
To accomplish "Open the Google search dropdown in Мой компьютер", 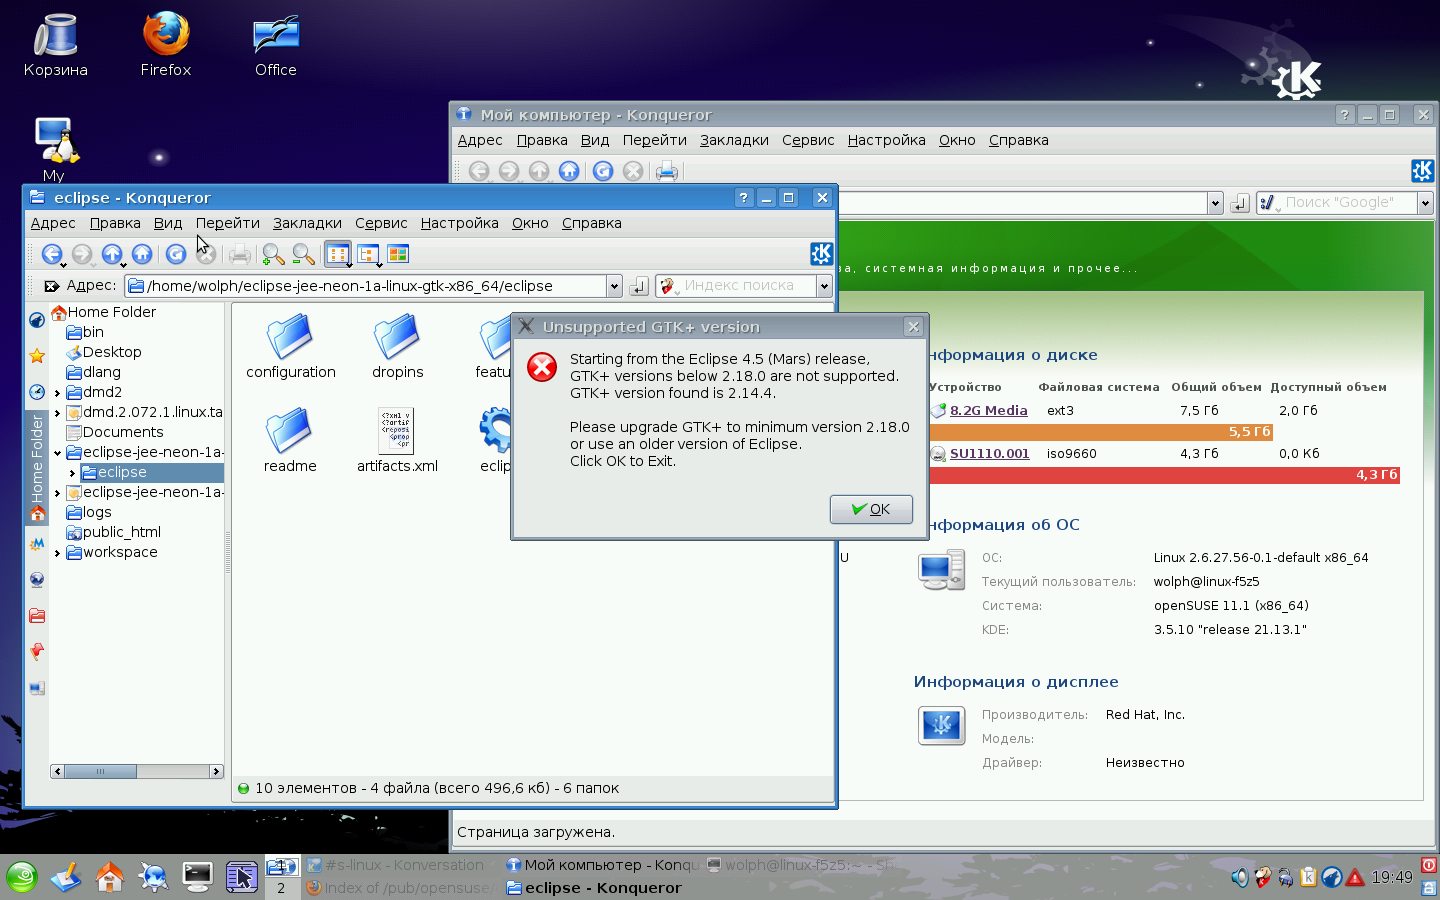I will [x=1425, y=203].
